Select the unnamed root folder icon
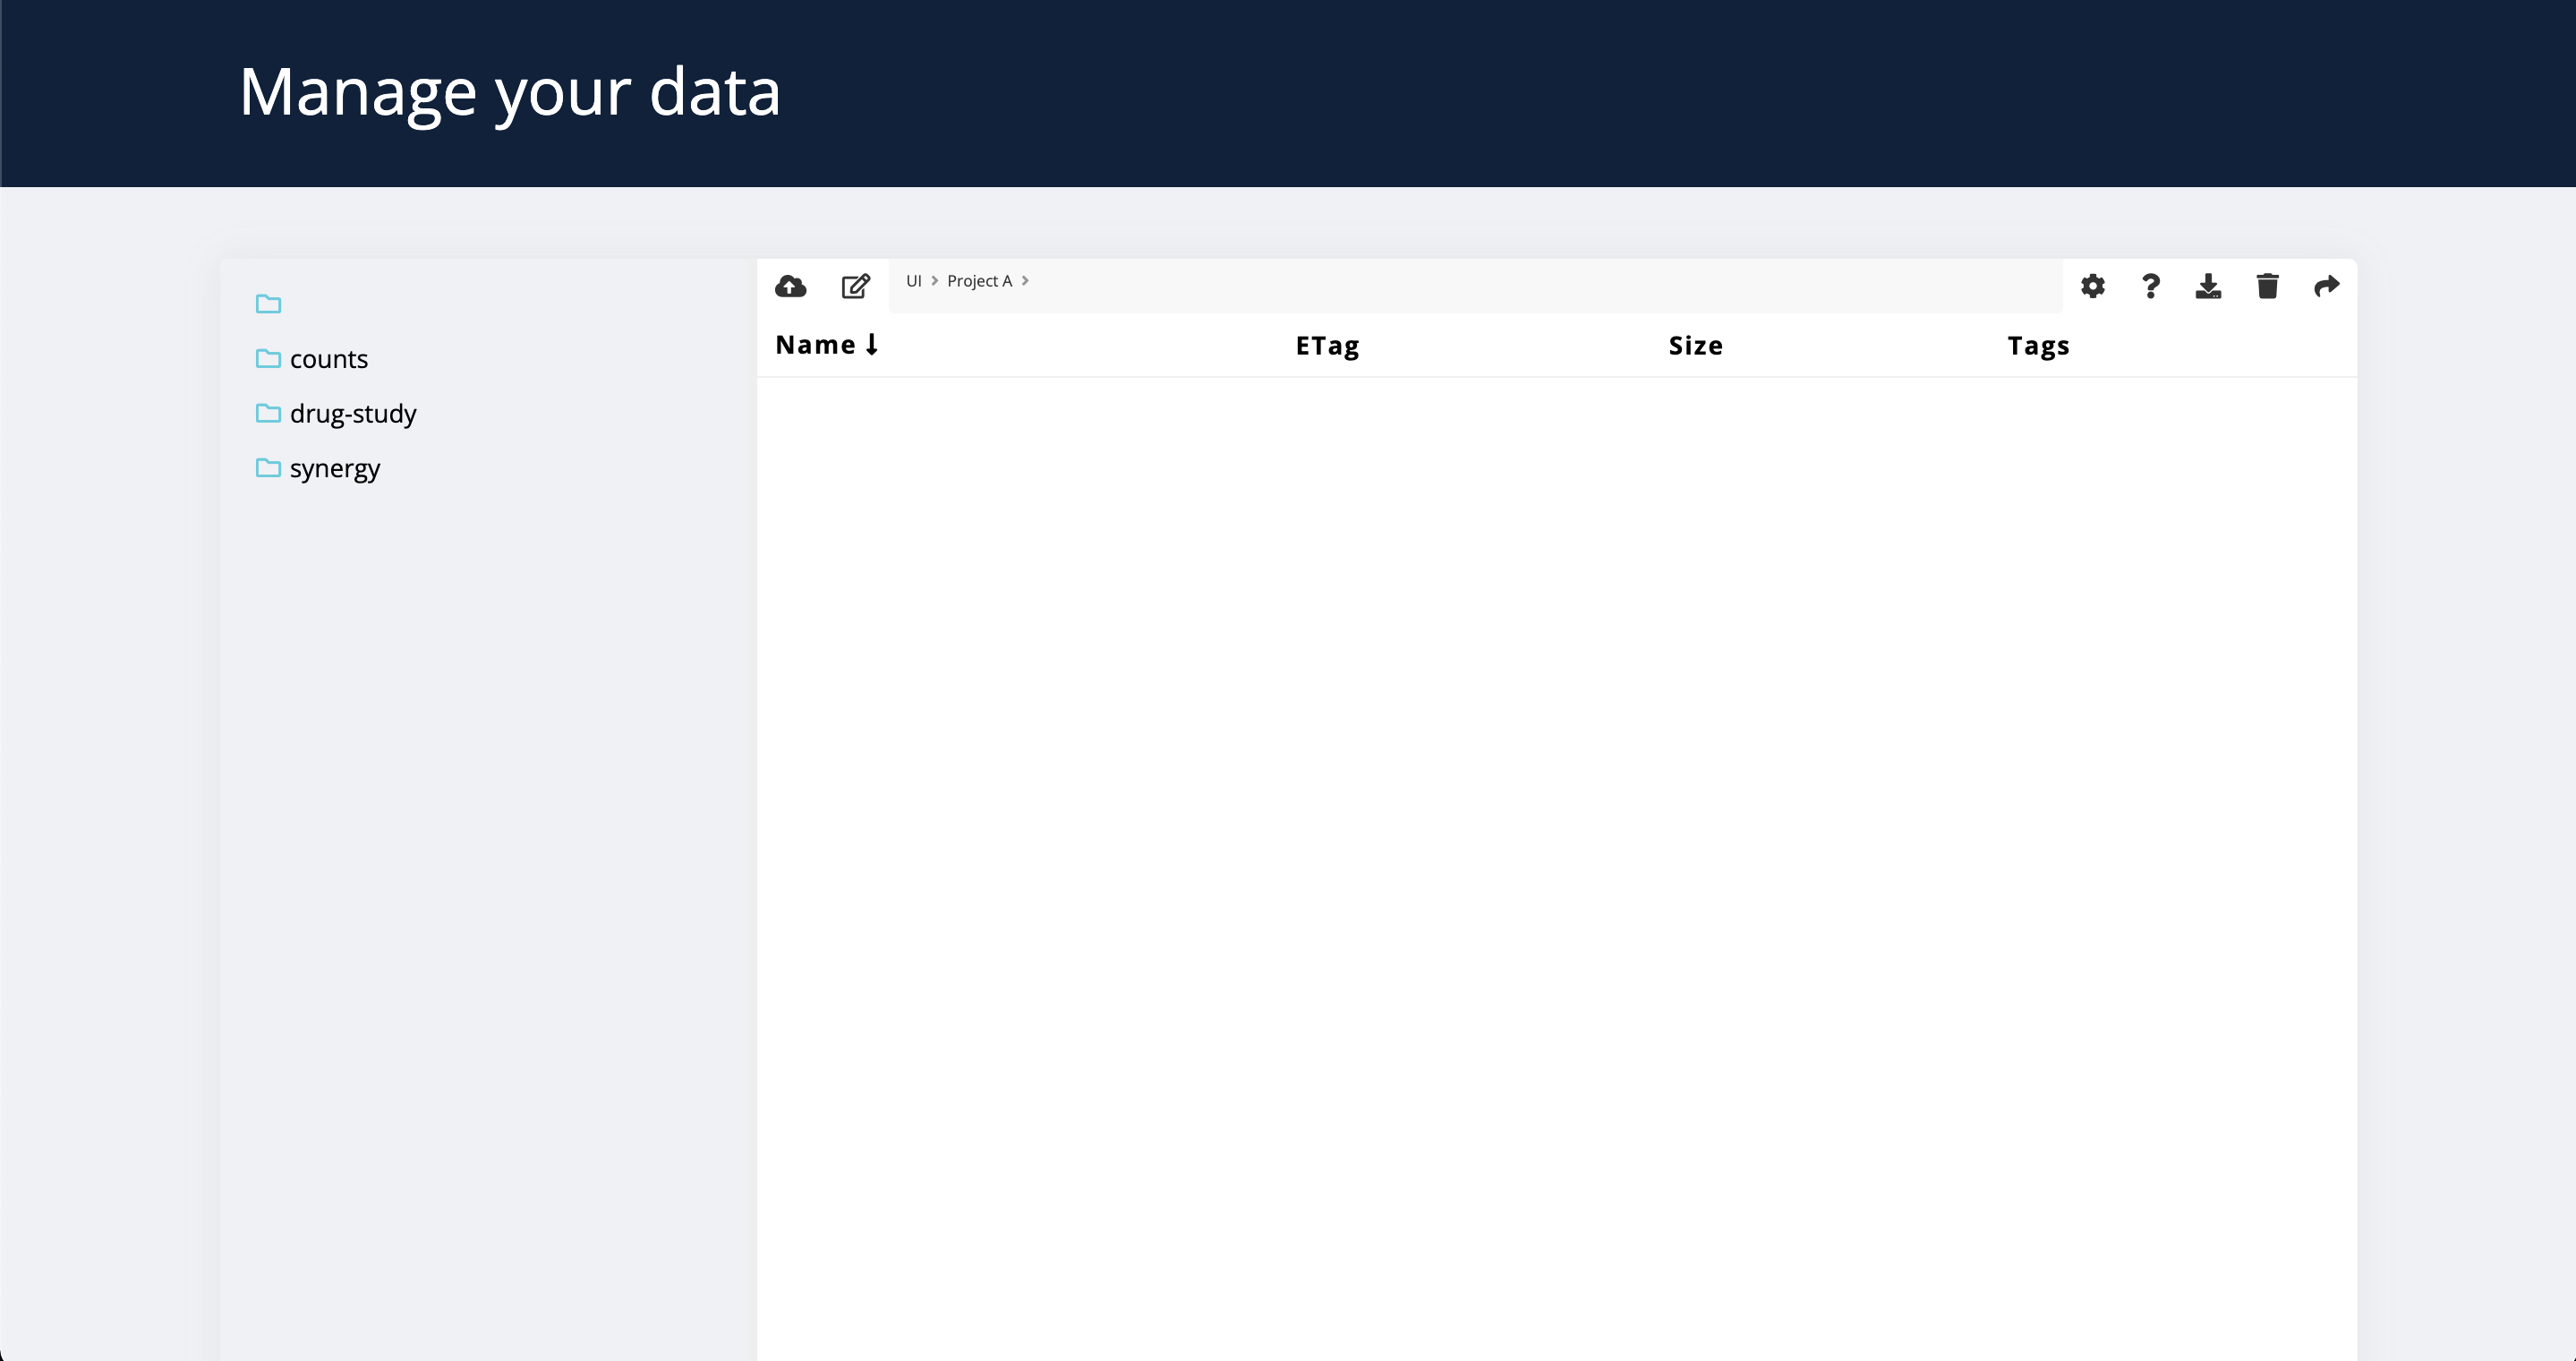The height and width of the screenshot is (1361, 2576). 268,303
